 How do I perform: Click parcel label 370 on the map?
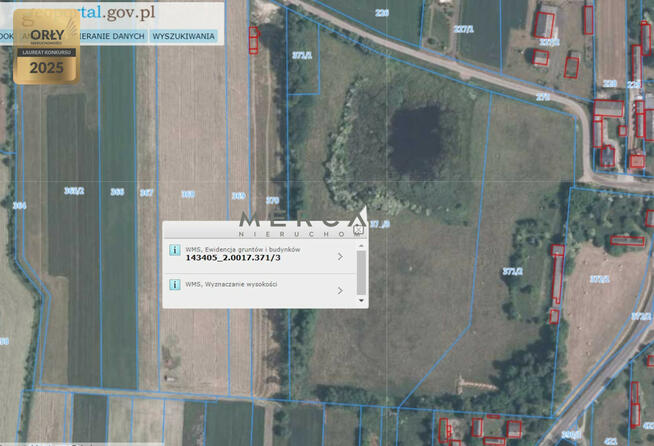(x=273, y=200)
